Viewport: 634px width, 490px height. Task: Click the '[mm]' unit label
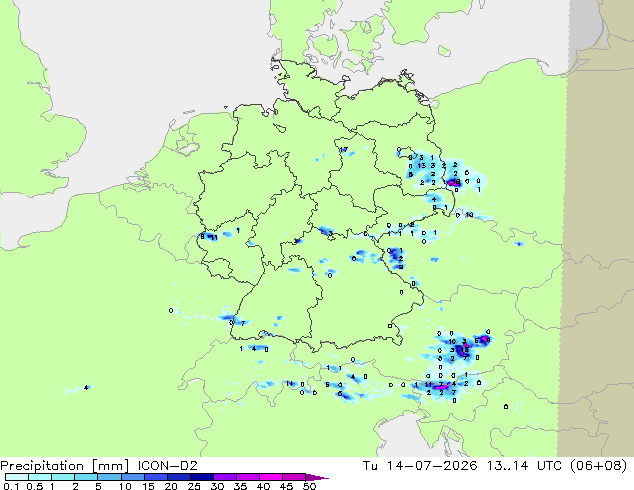click(110, 466)
